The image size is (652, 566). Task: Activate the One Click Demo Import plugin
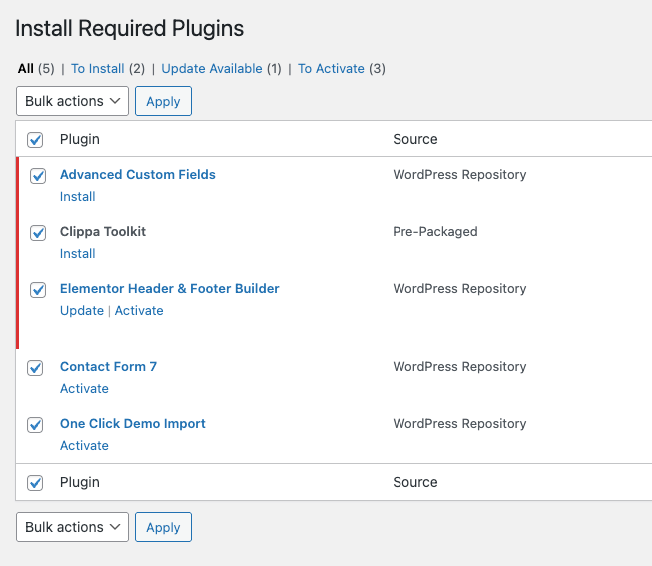(x=84, y=445)
